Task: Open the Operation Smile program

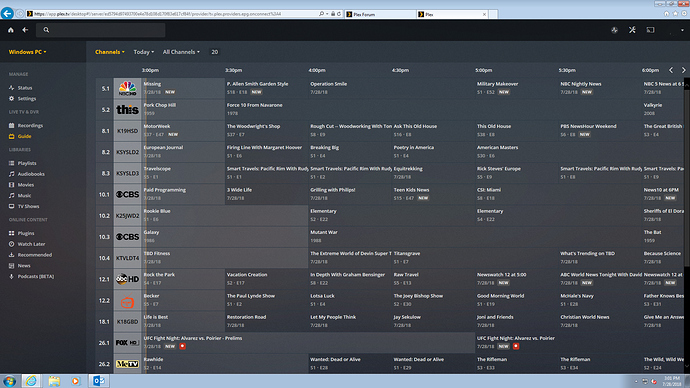Action: tap(392, 88)
